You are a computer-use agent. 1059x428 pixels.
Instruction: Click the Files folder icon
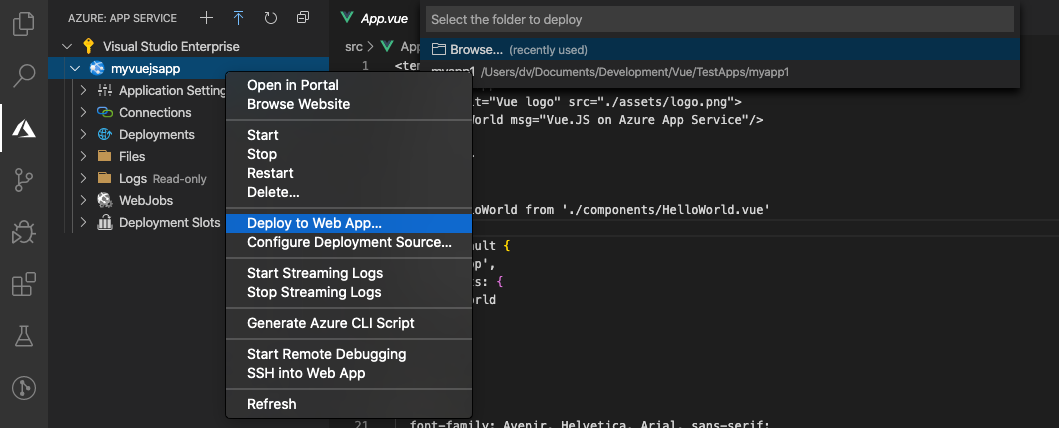coord(105,156)
